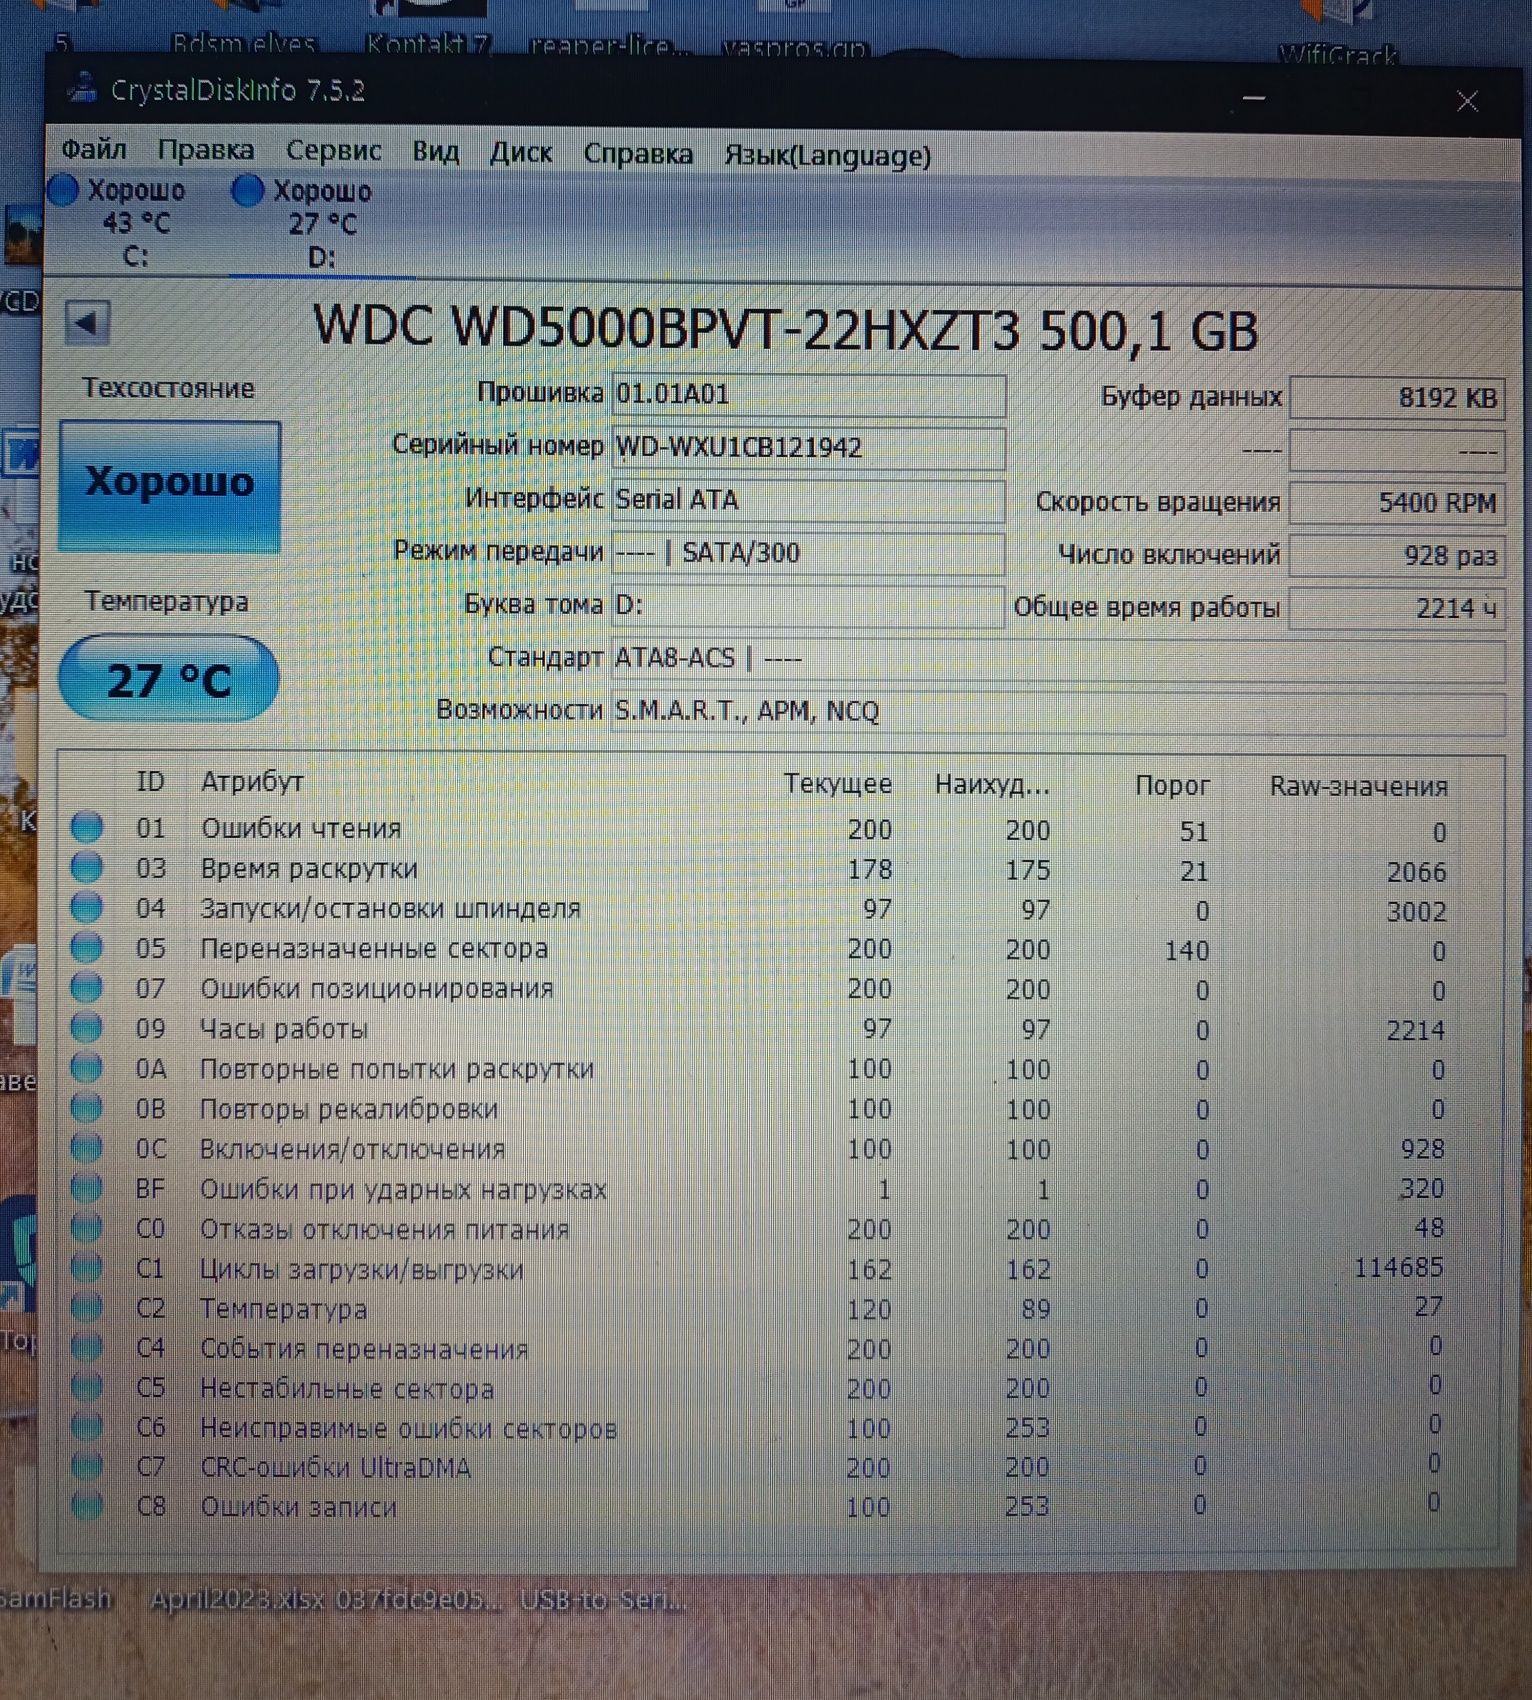This screenshot has width=1532, height=1700.
Task: Click raw value 320 in the BF row
Action: (1421, 1188)
